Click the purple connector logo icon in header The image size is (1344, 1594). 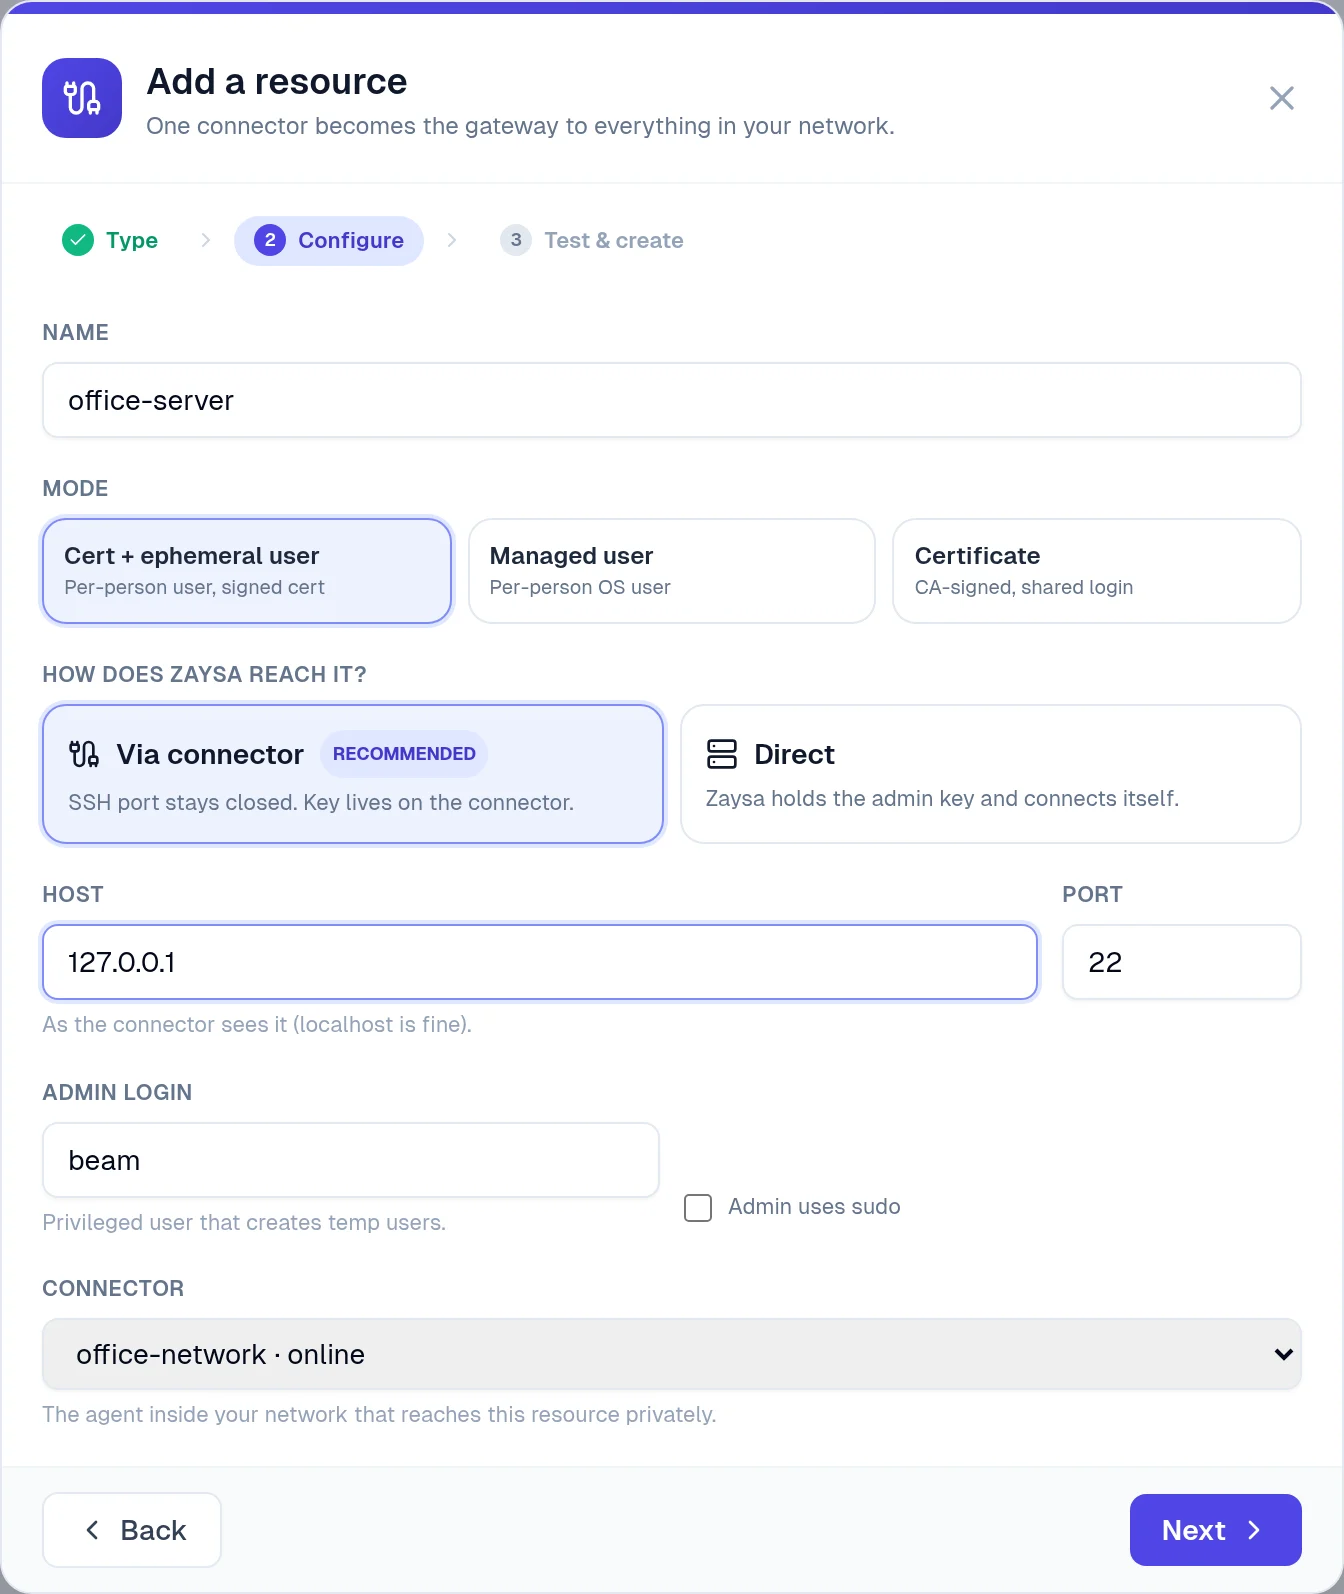(82, 98)
